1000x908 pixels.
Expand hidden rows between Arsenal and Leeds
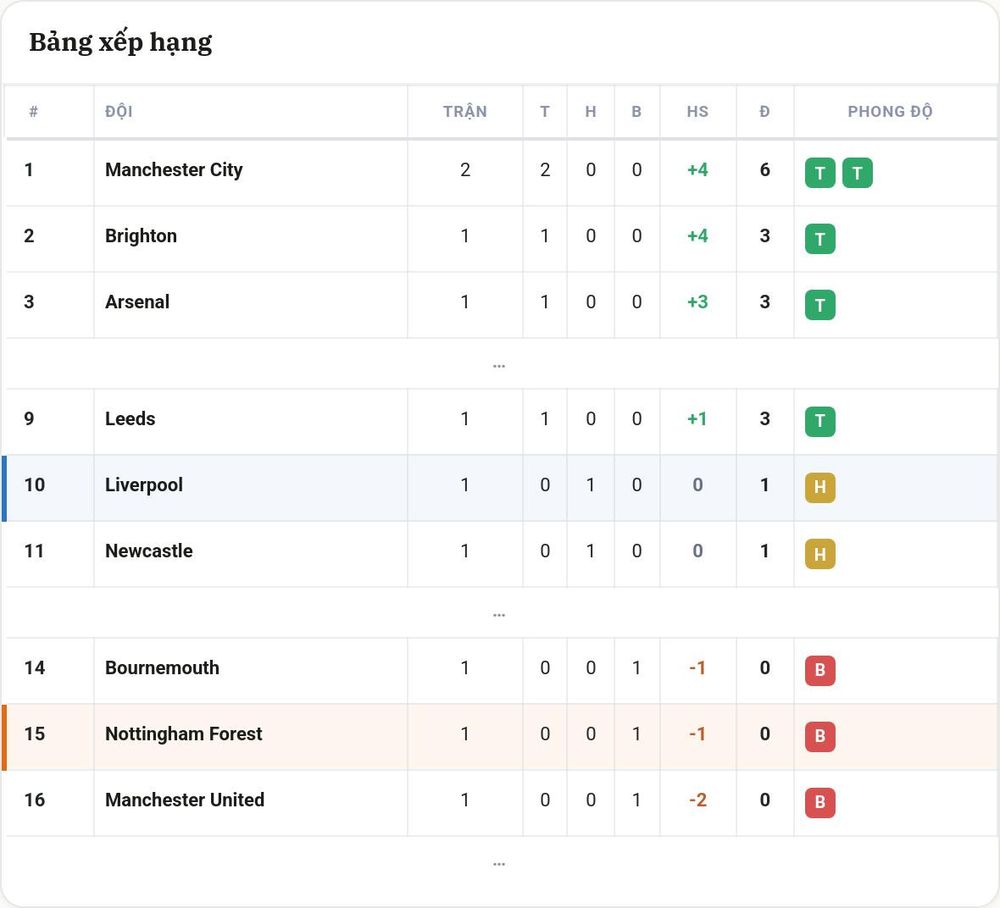499,365
